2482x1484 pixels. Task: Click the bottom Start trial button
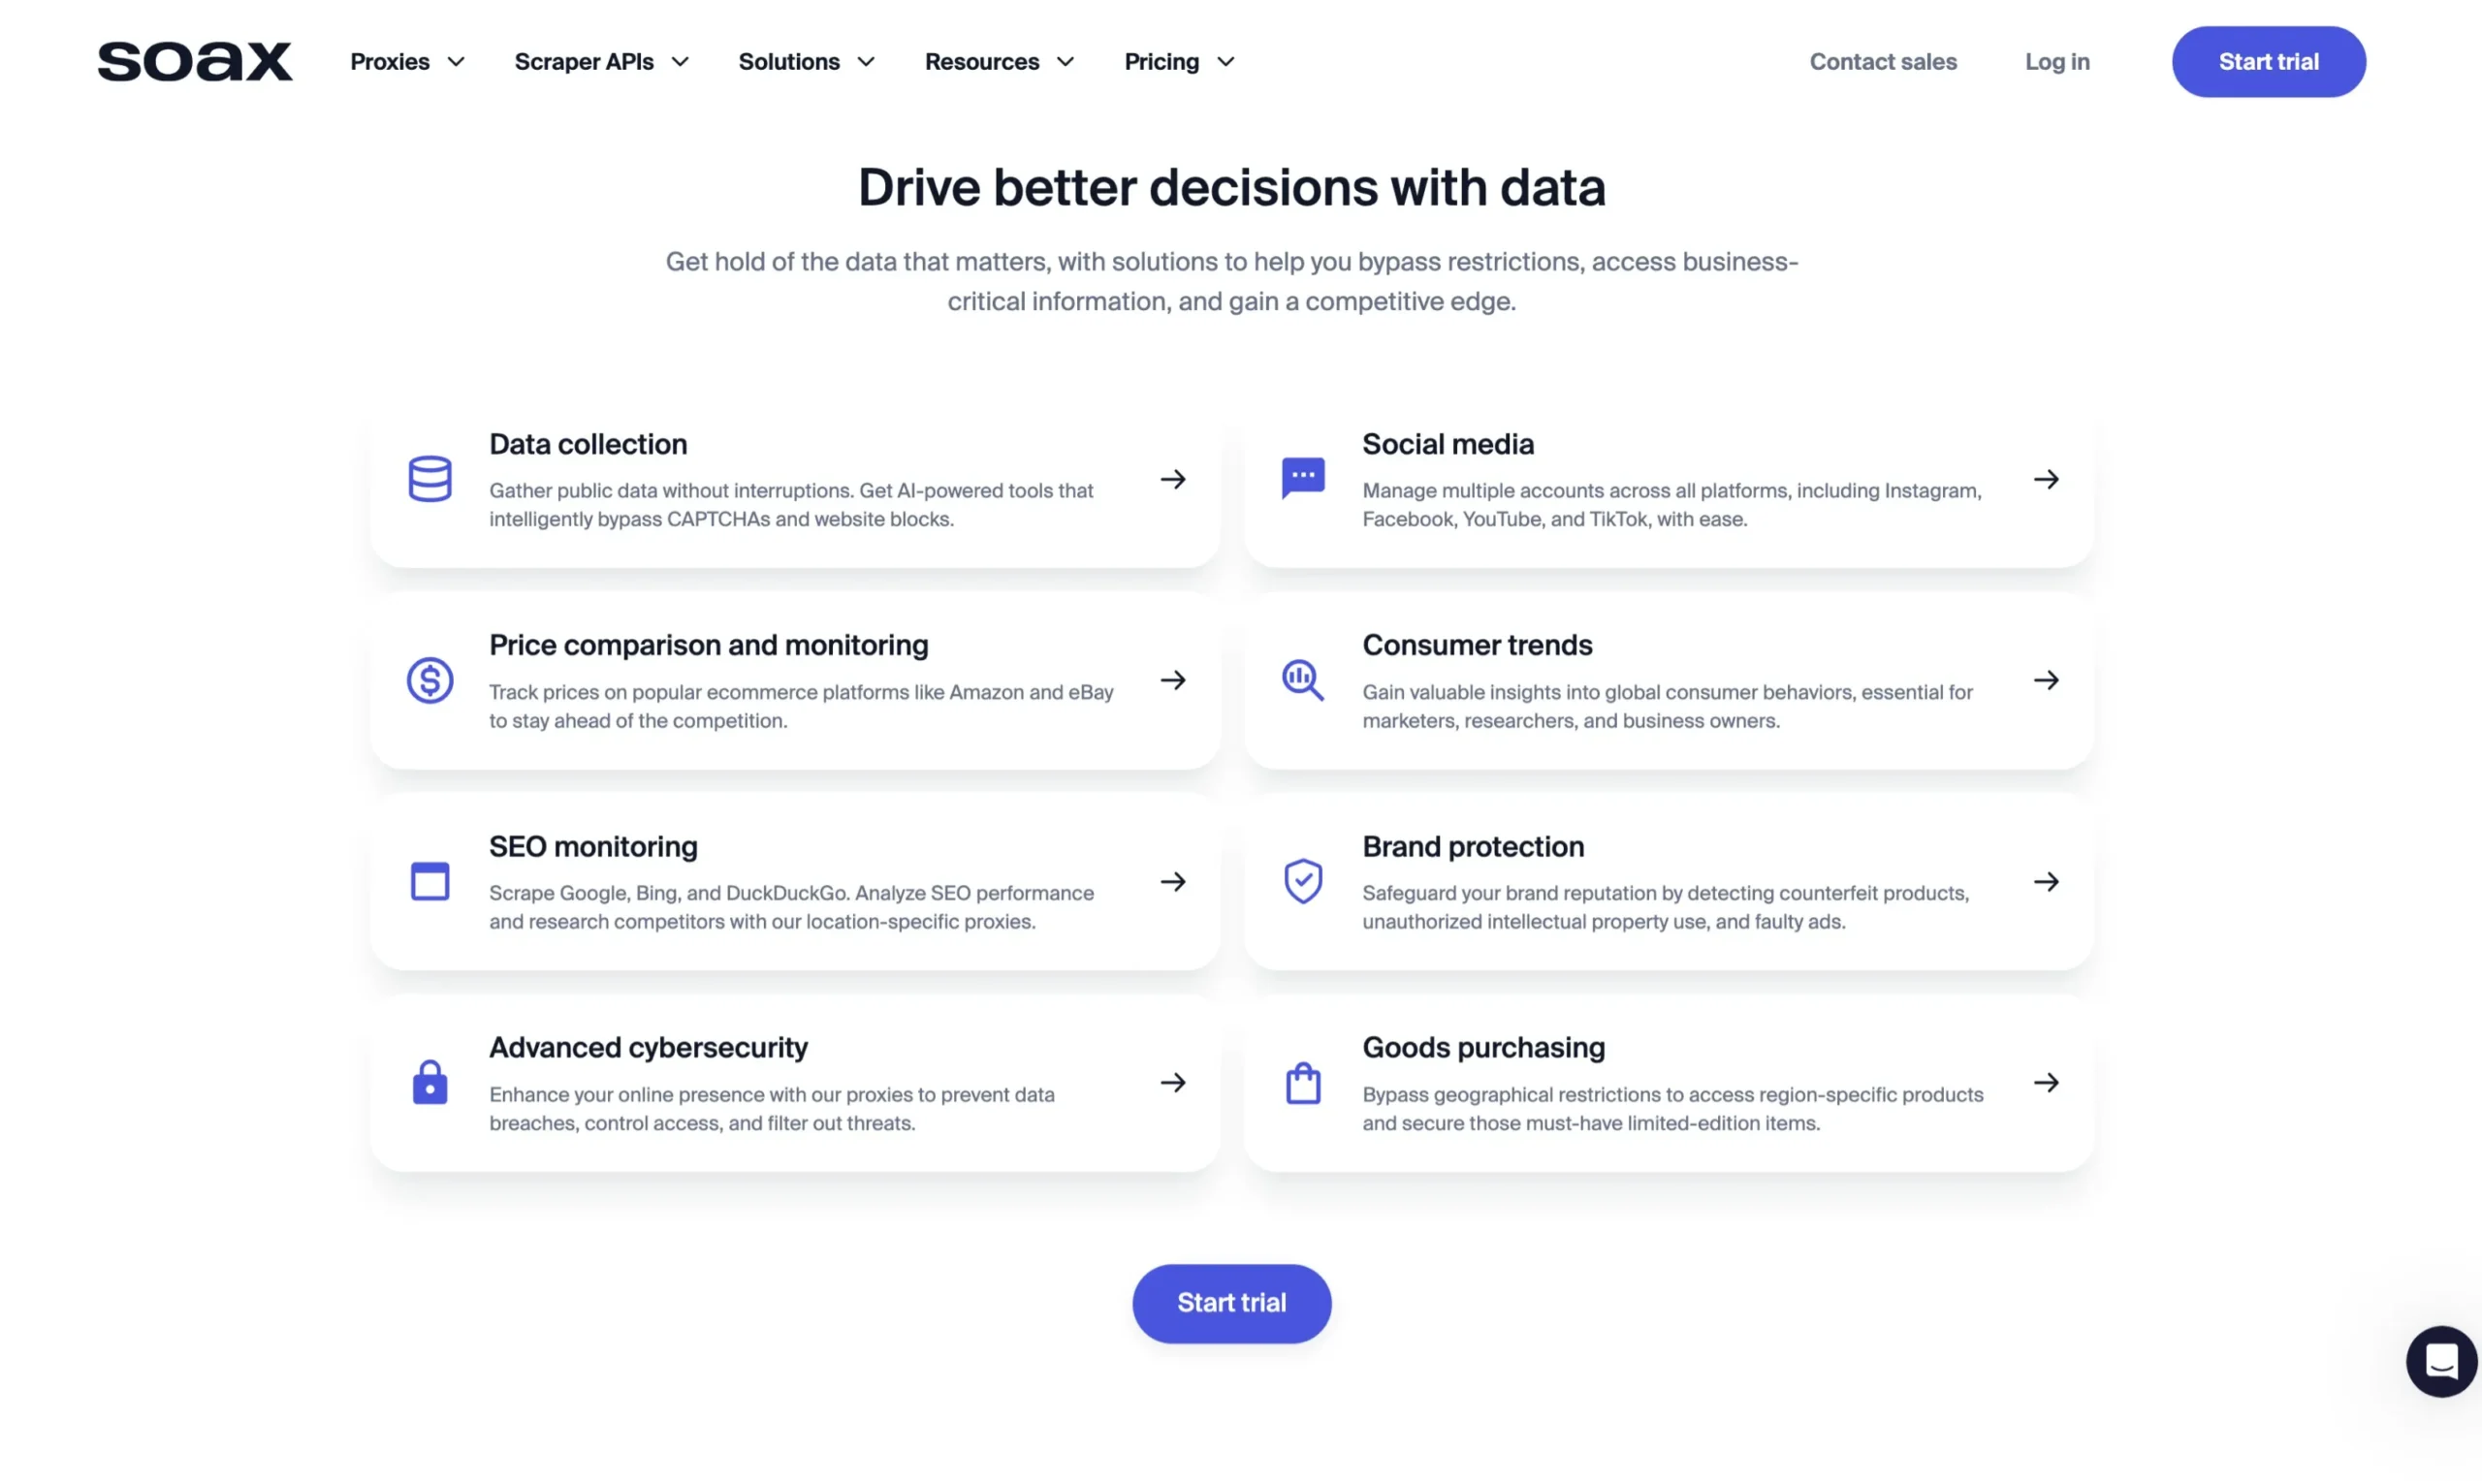1231,1302
